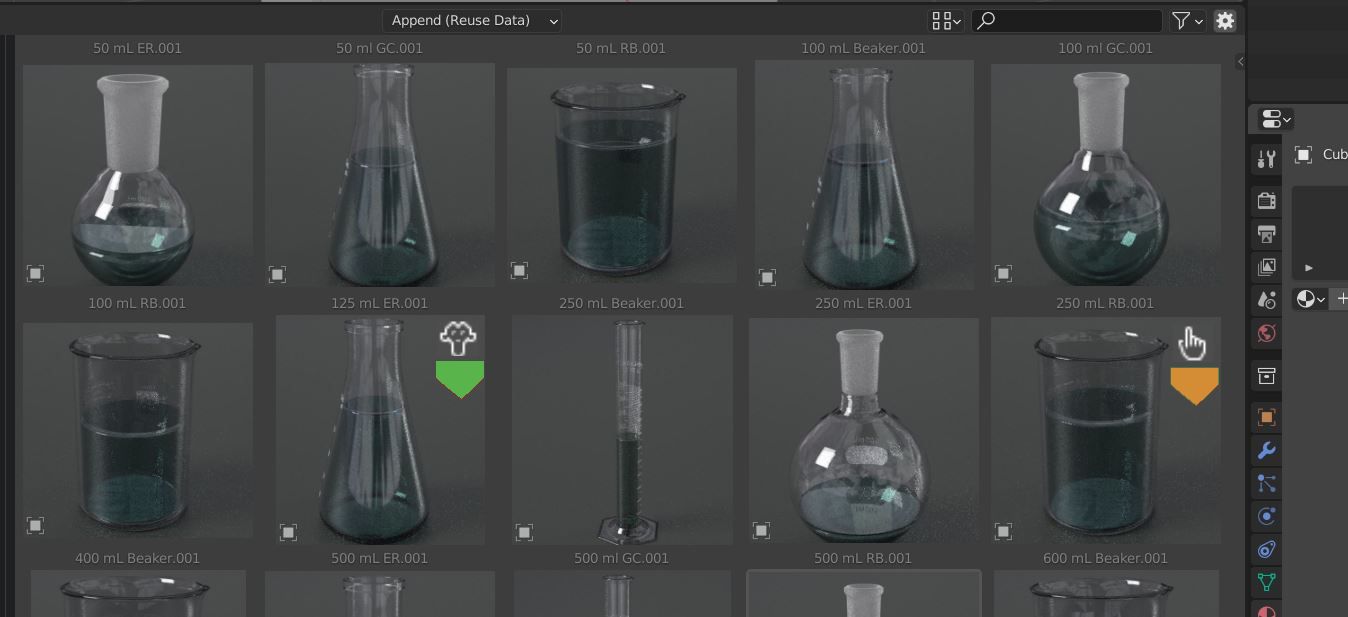Expand the disclosure triangle in the Properties panel

(x=1309, y=268)
